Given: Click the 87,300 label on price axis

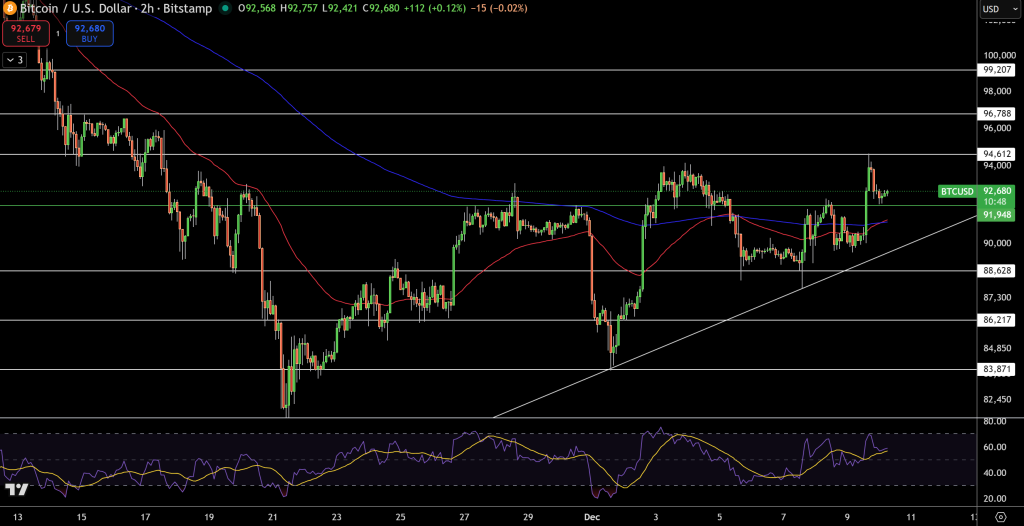Looking at the screenshot, I should click(x=997, y=298).
